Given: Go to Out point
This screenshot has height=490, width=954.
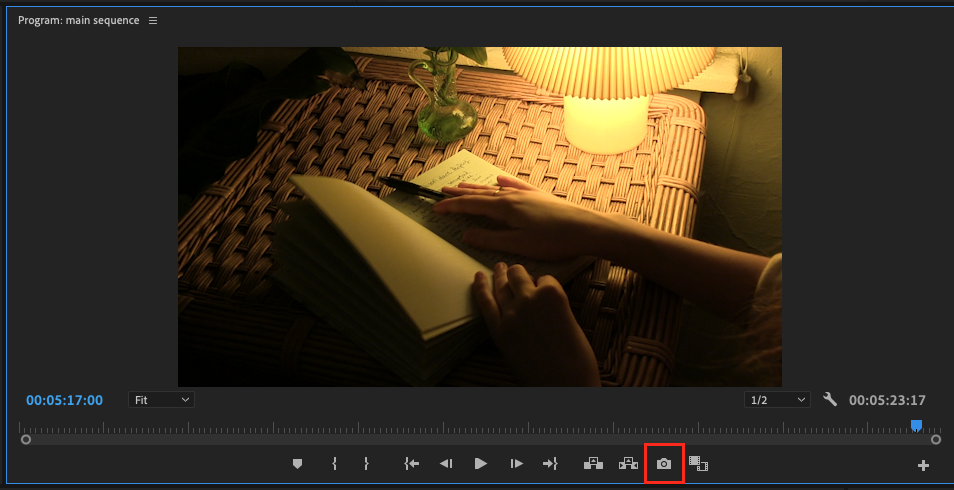Looking at the screenshot, I should click(550, 464).
